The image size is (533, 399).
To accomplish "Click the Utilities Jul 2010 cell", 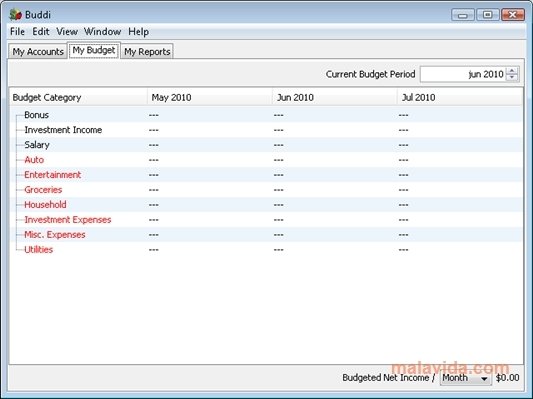I will pos(460,249).
